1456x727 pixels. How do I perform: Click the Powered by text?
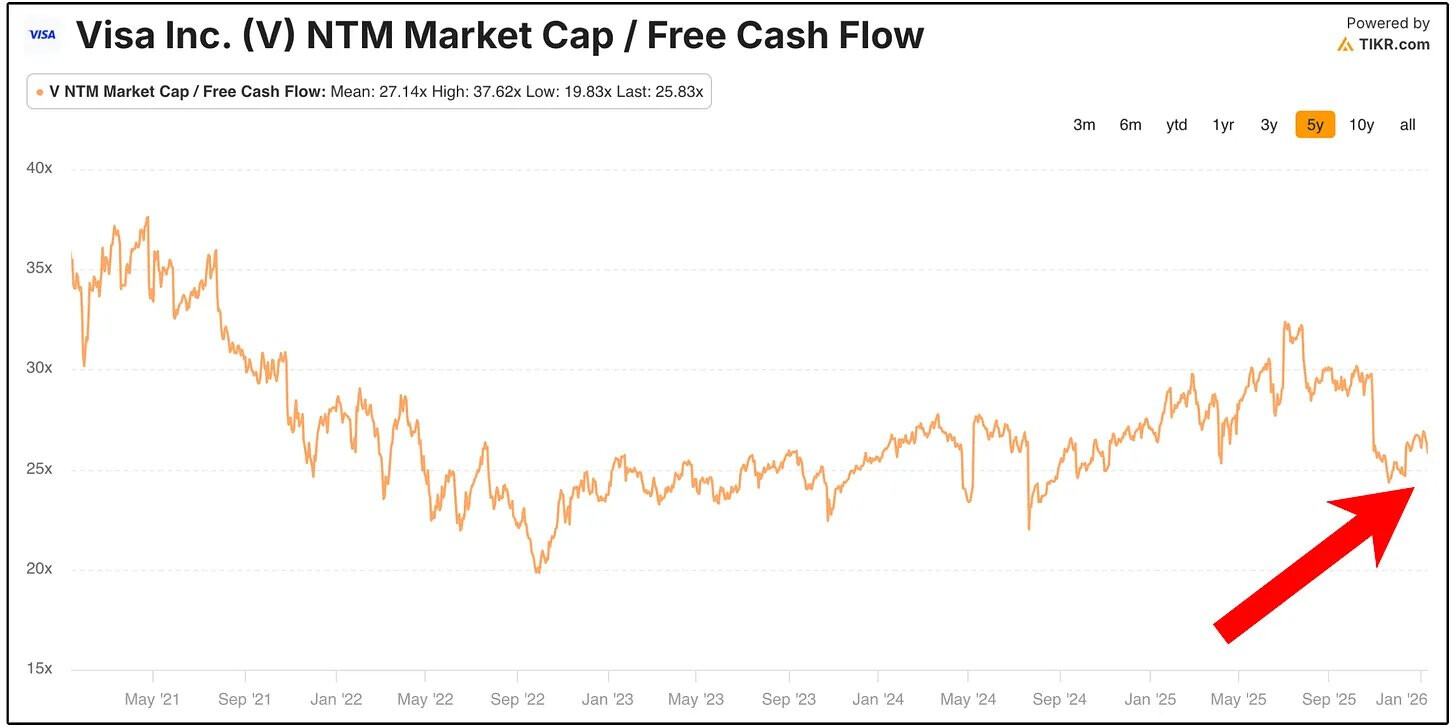click(x=1388, y=23)
